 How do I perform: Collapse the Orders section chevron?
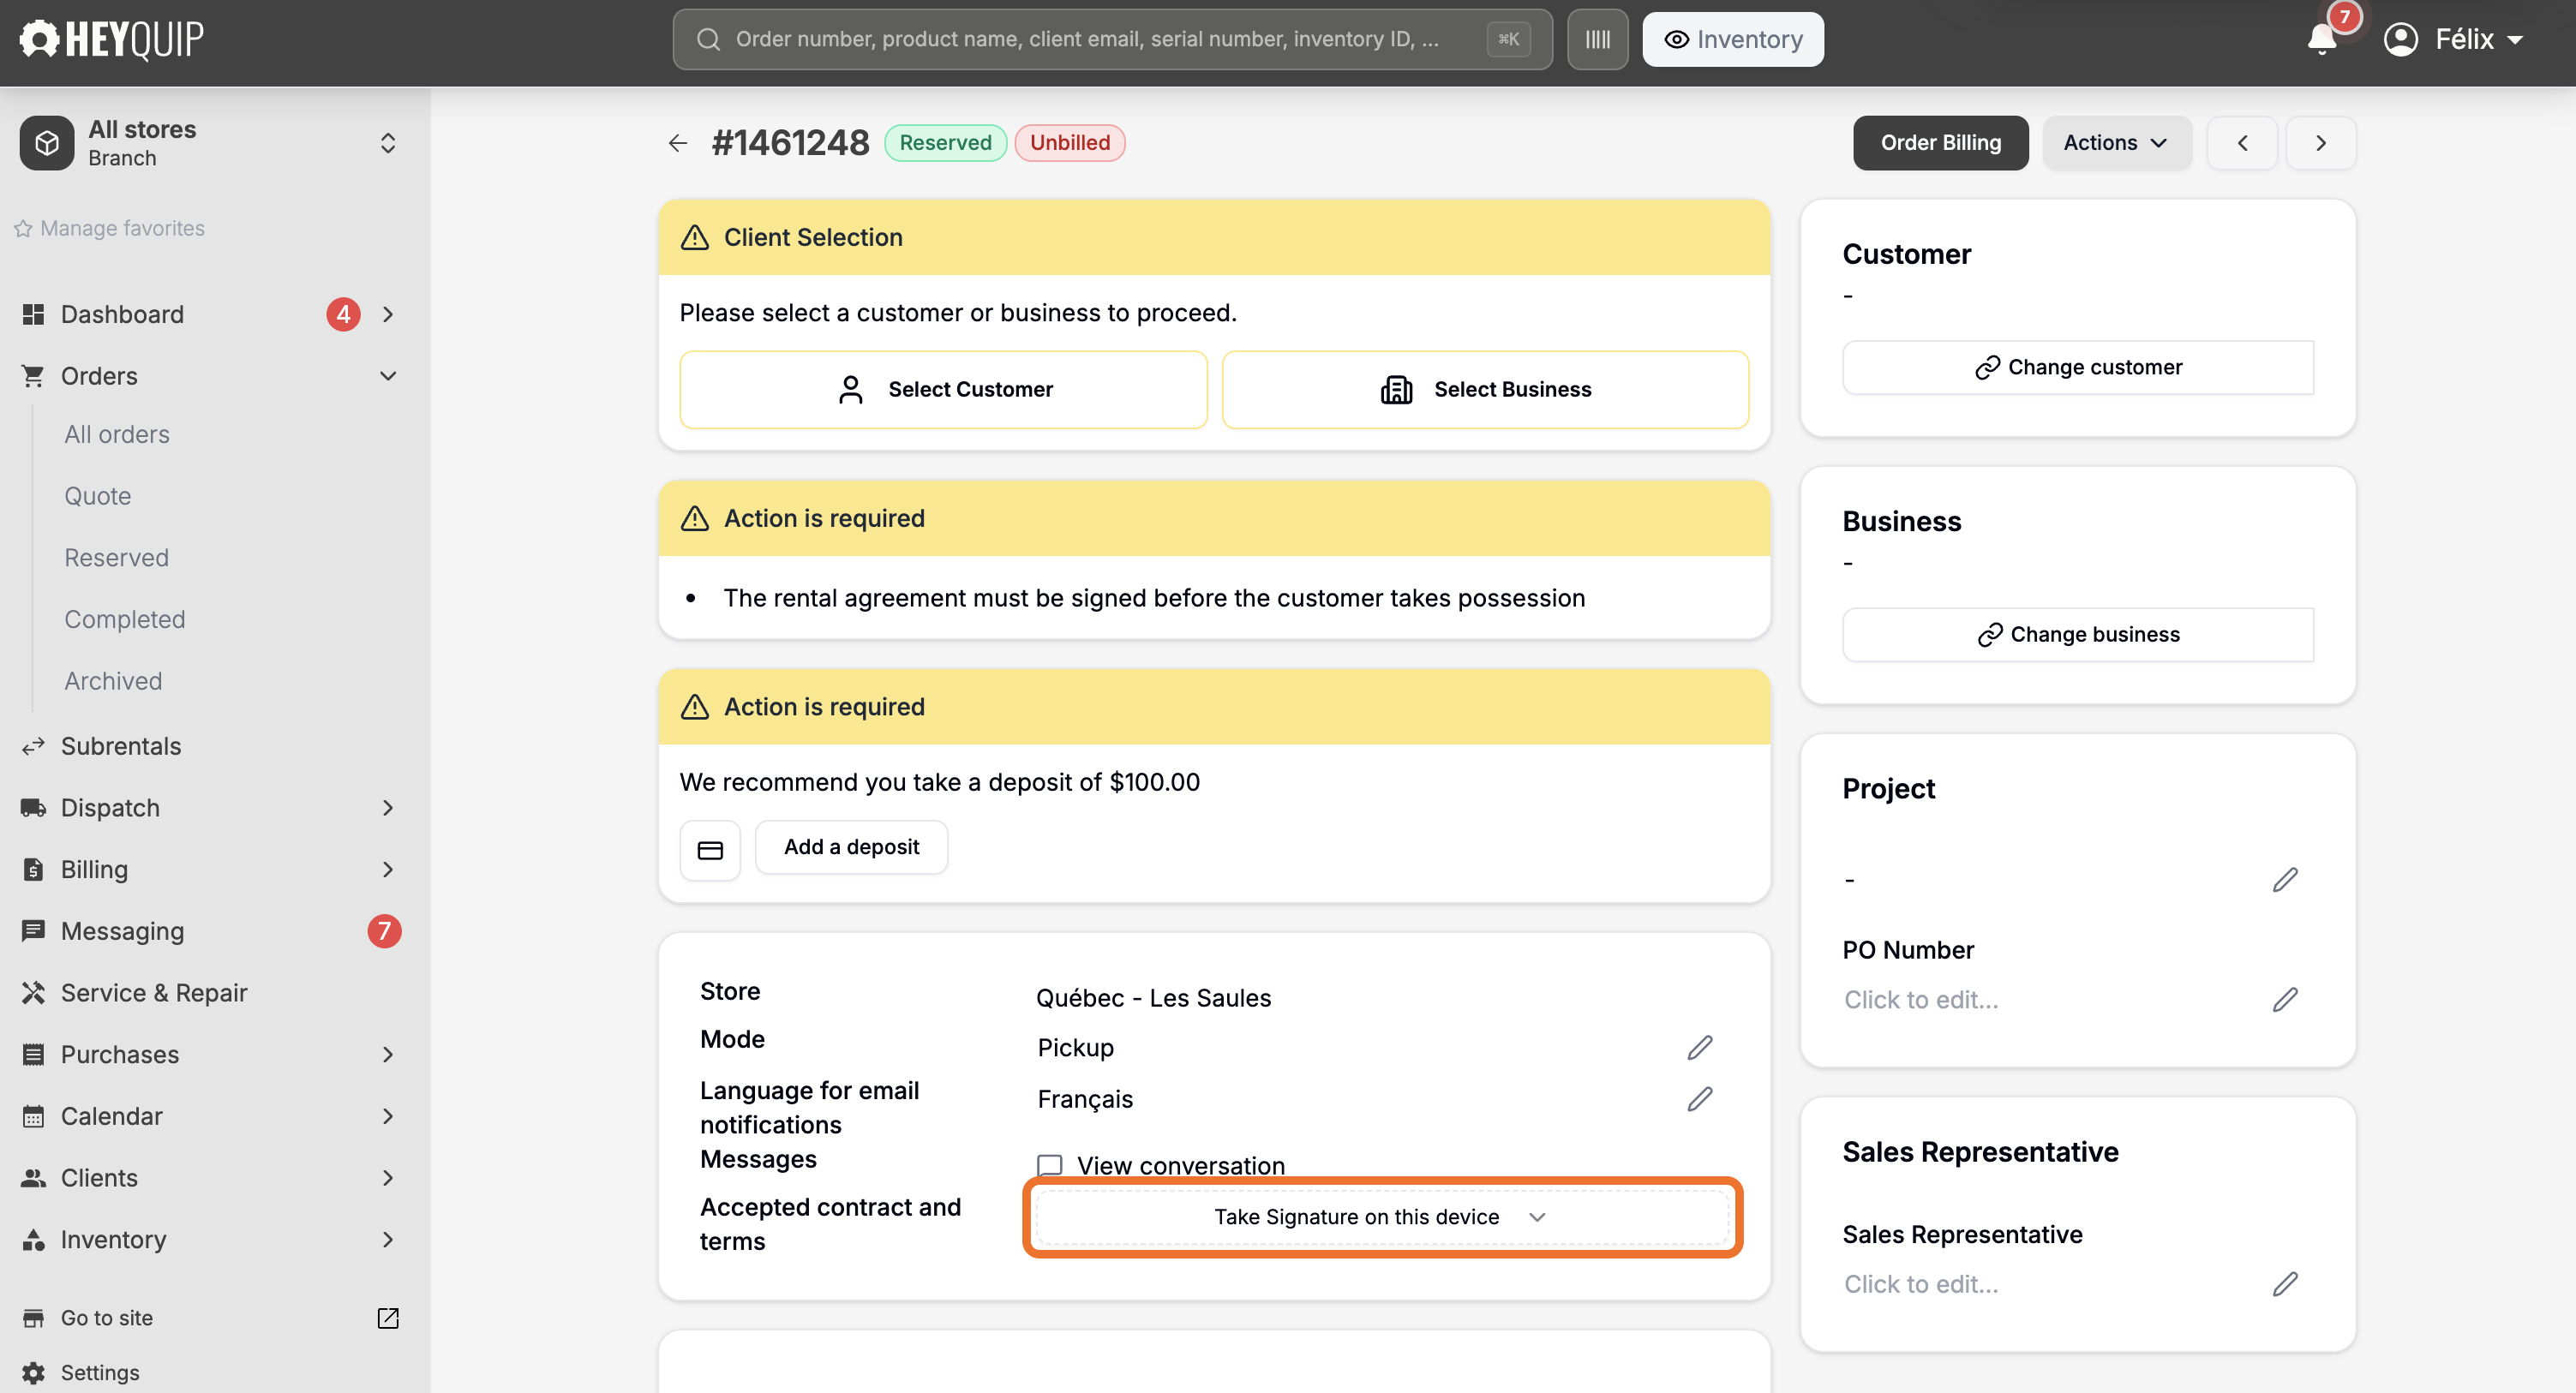pos(388,376)
